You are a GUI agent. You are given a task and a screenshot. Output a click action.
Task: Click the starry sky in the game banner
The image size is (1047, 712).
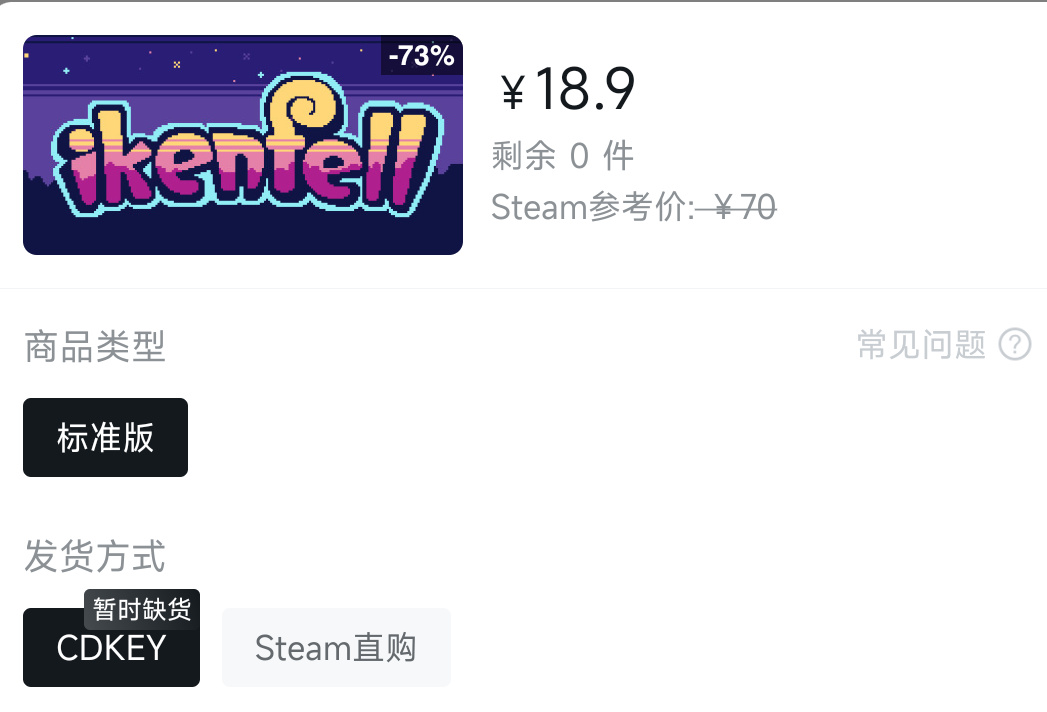pyautogui.click(x=150, y=62)
